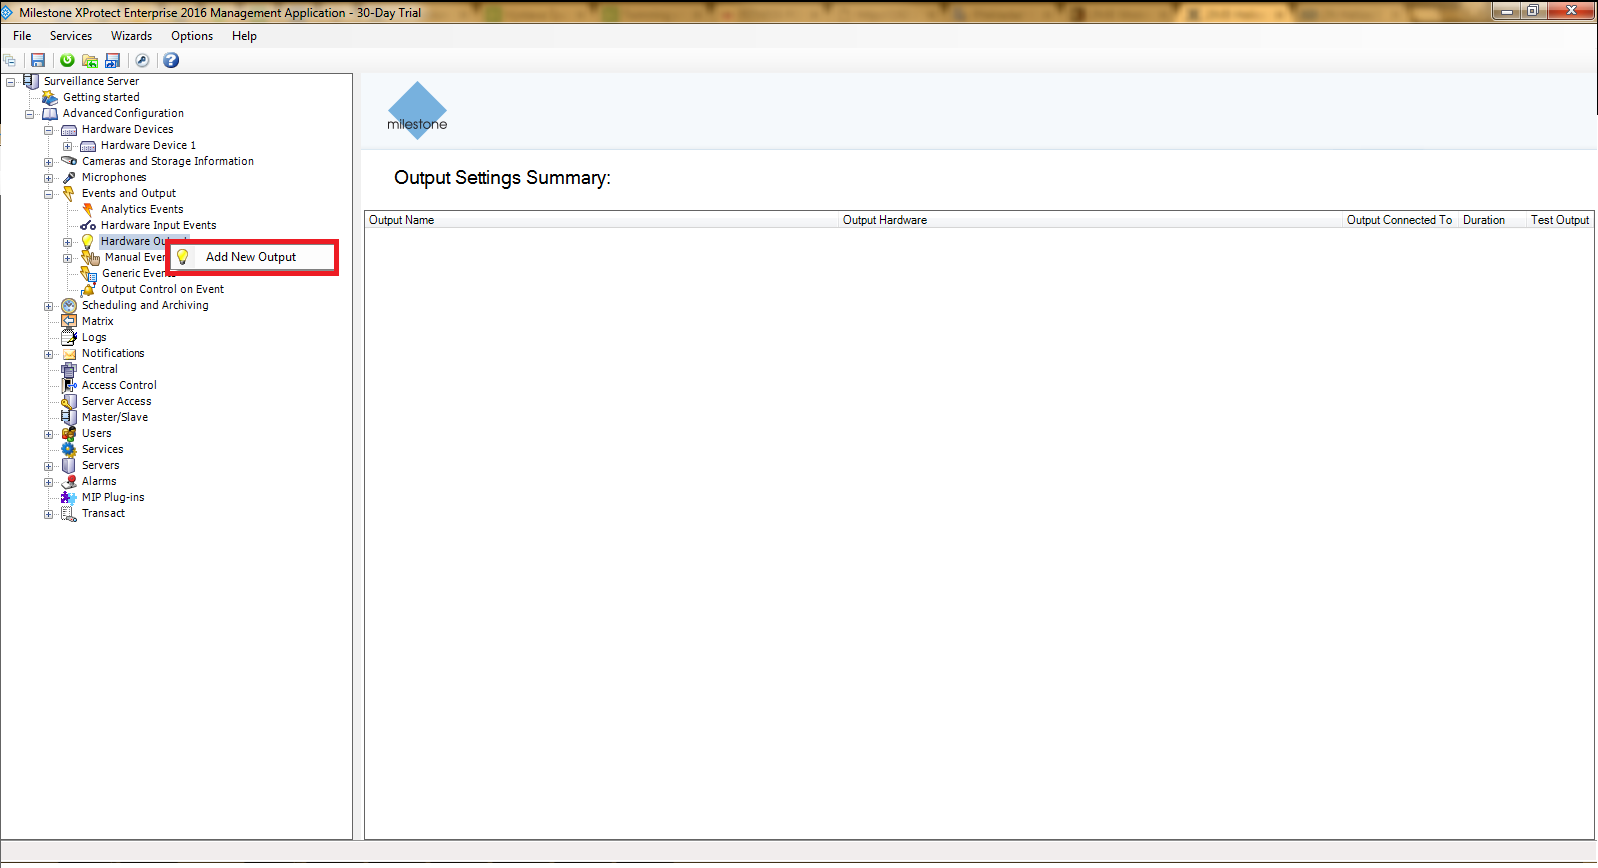Click the blue Help question mark icon
The image size is (1598, 868).
171,60
